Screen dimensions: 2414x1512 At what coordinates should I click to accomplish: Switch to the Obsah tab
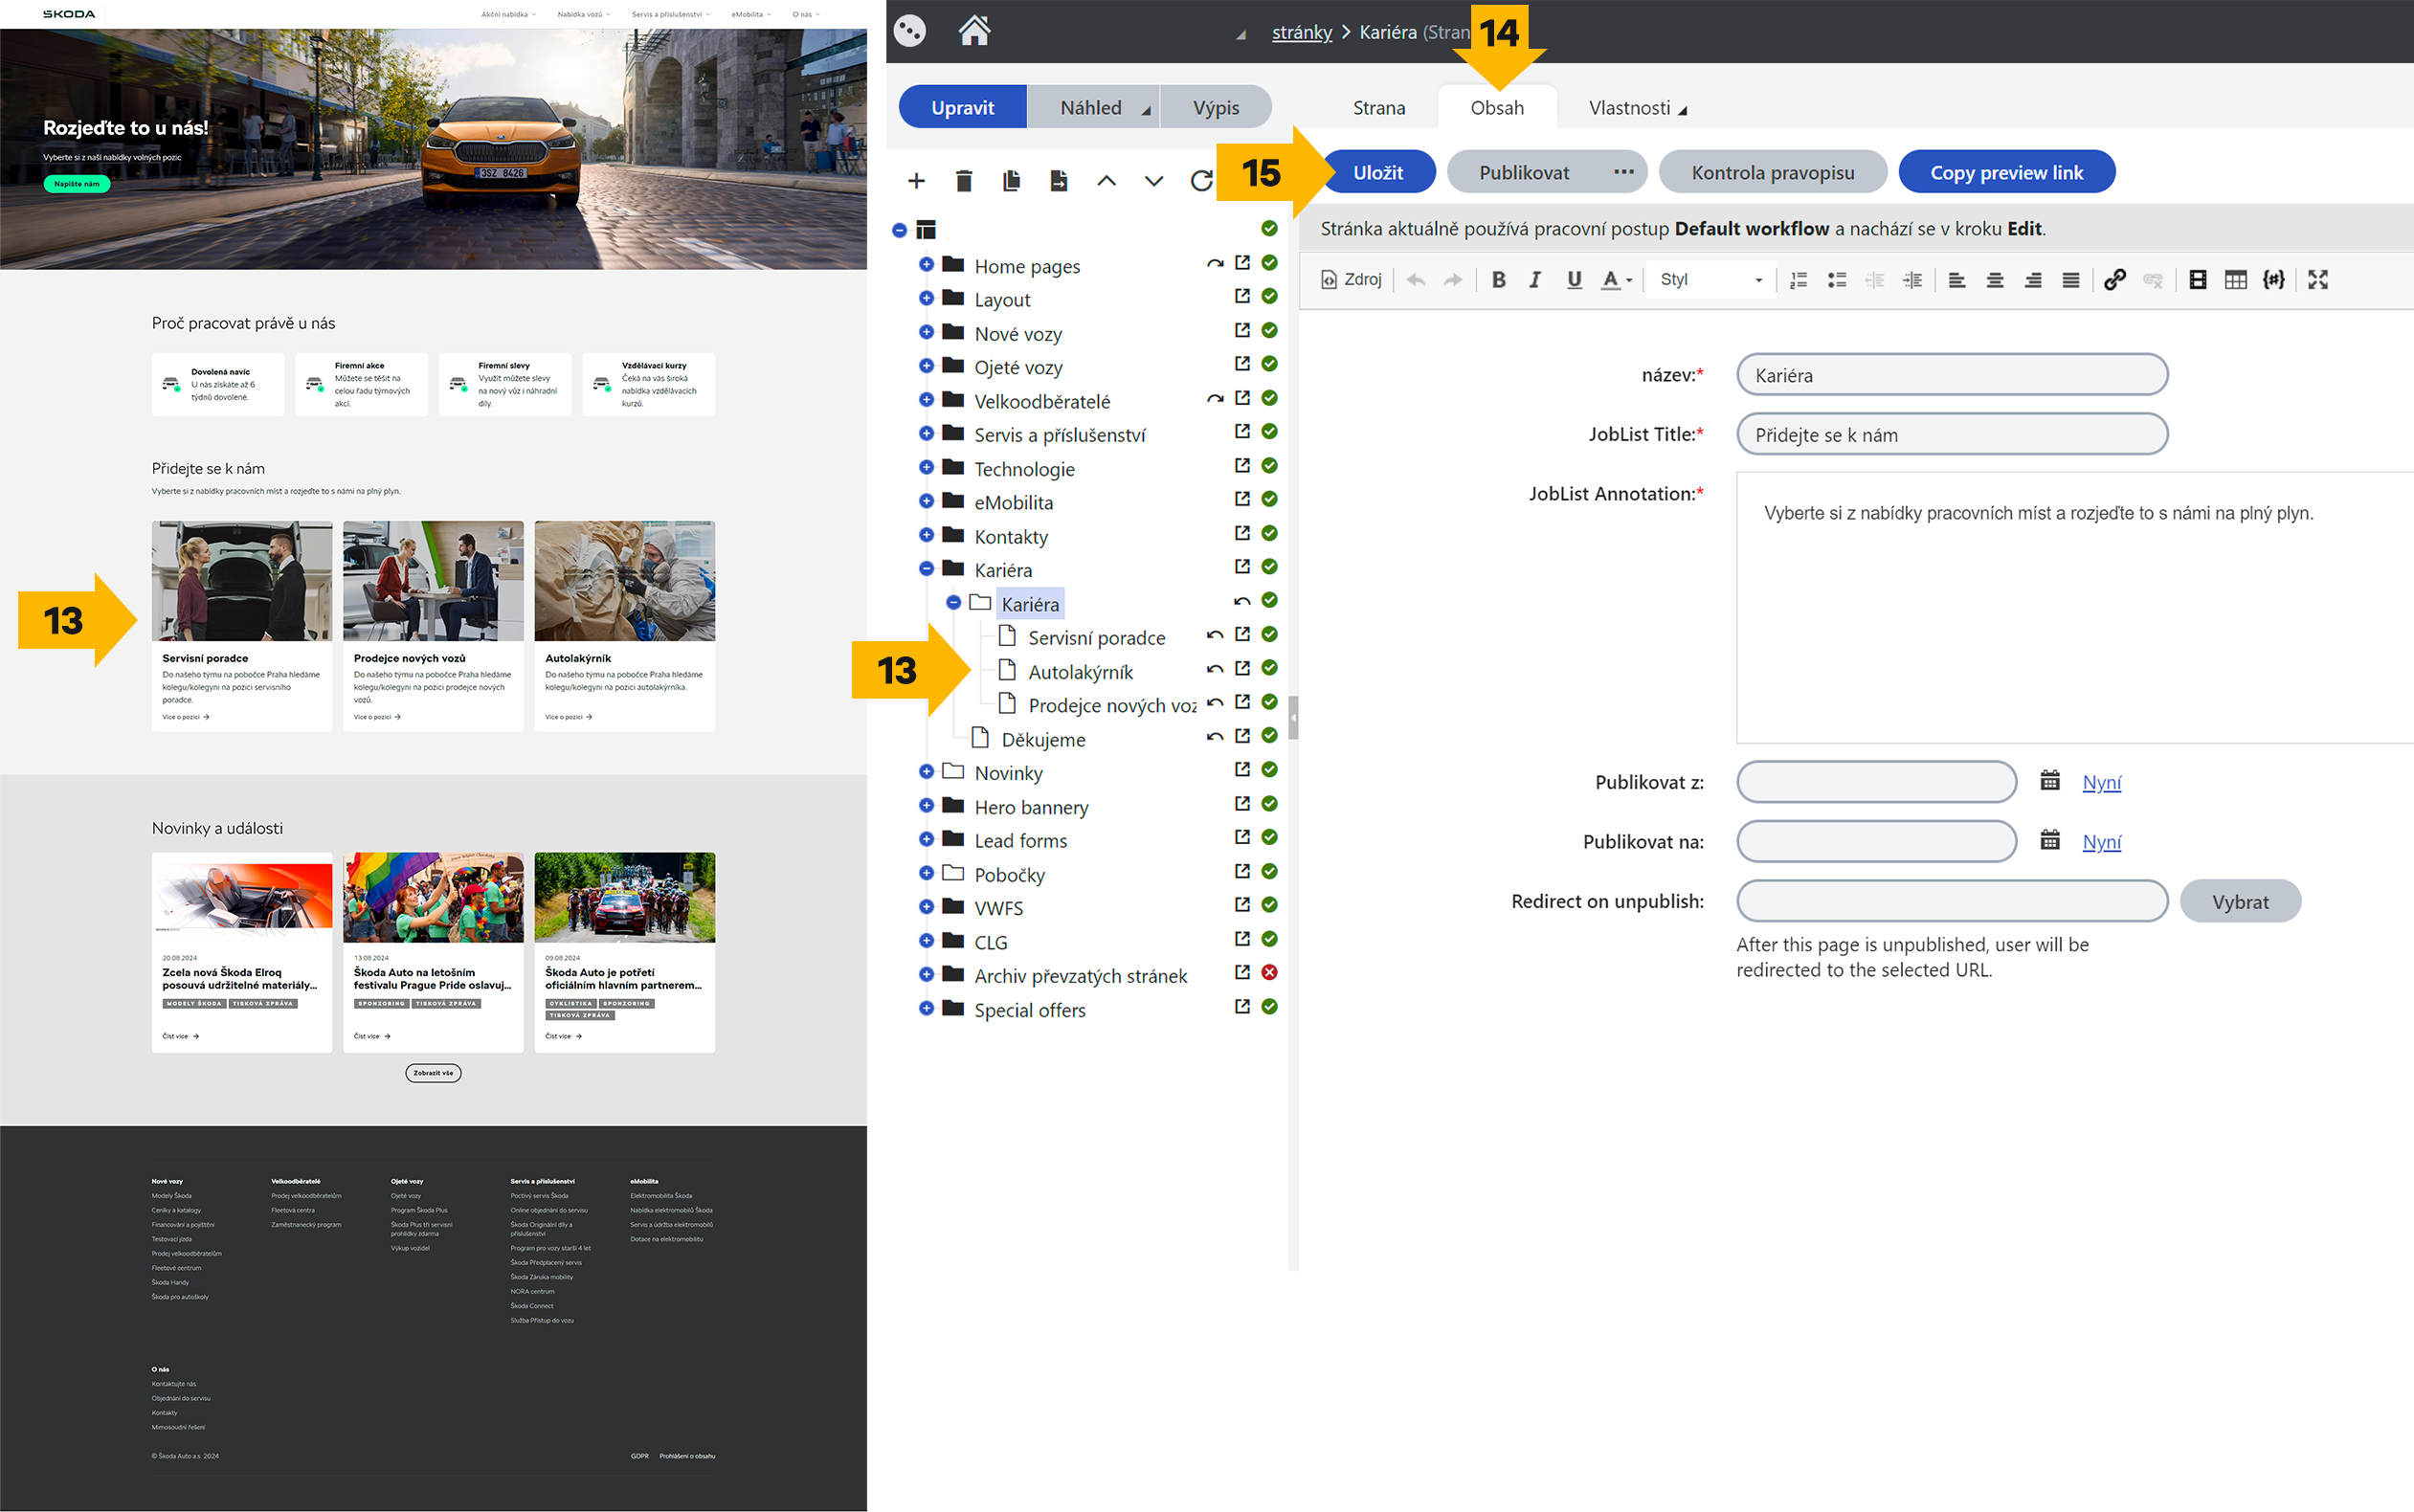pyautogui.click(x=1496, y=108)
